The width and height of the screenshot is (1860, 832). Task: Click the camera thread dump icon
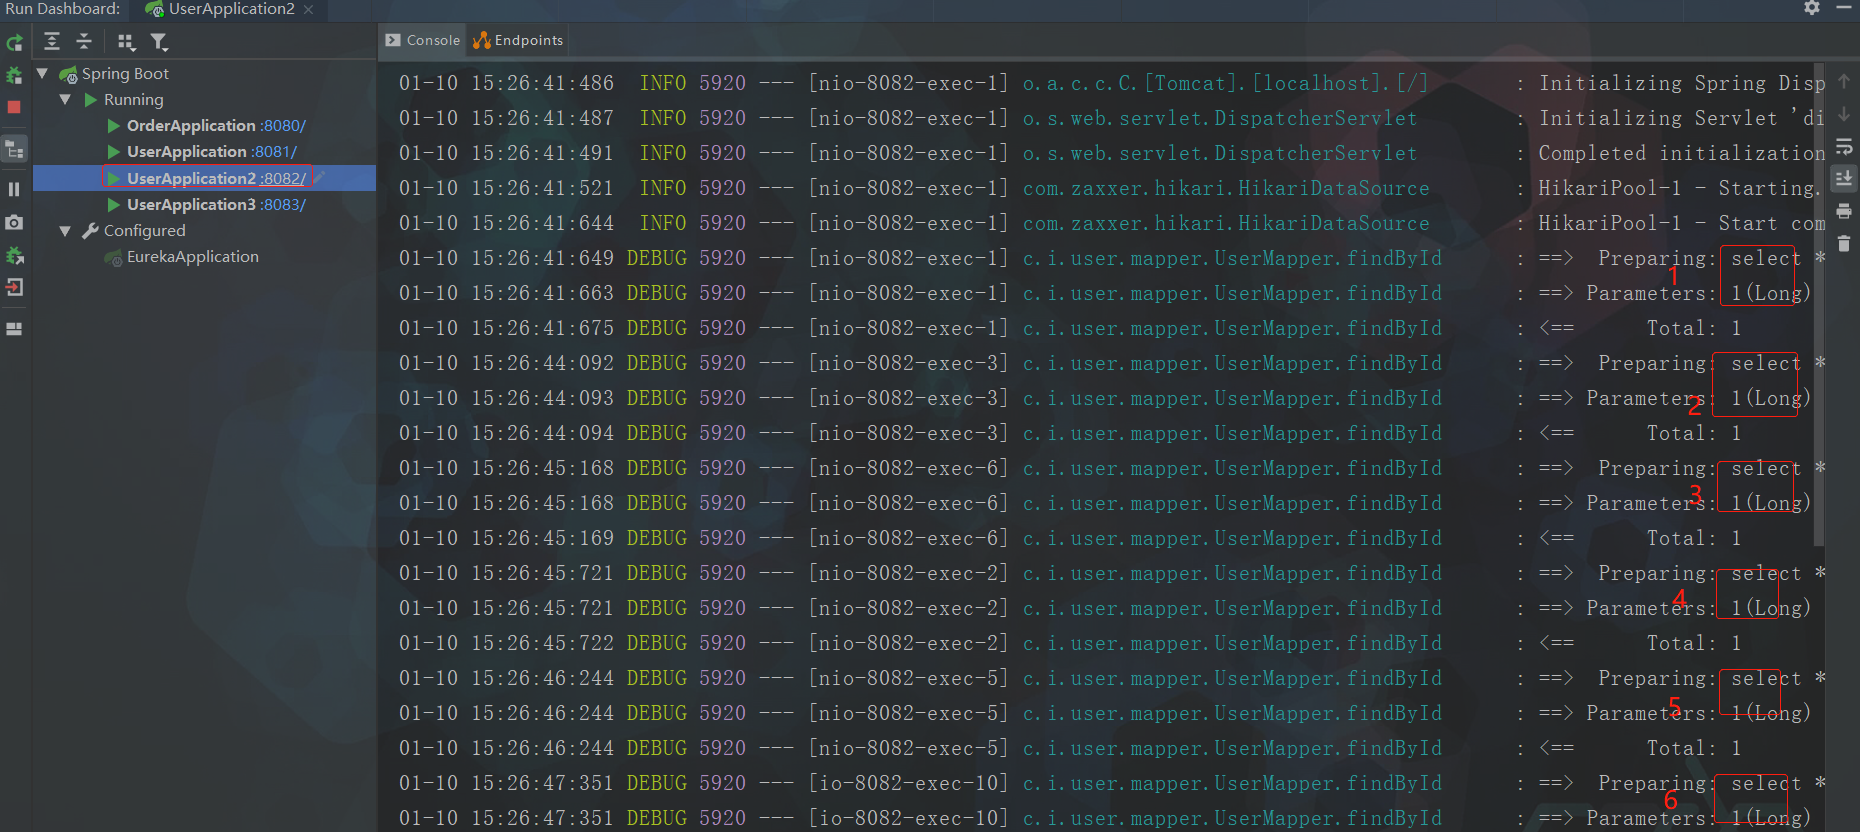click(14, 222)
